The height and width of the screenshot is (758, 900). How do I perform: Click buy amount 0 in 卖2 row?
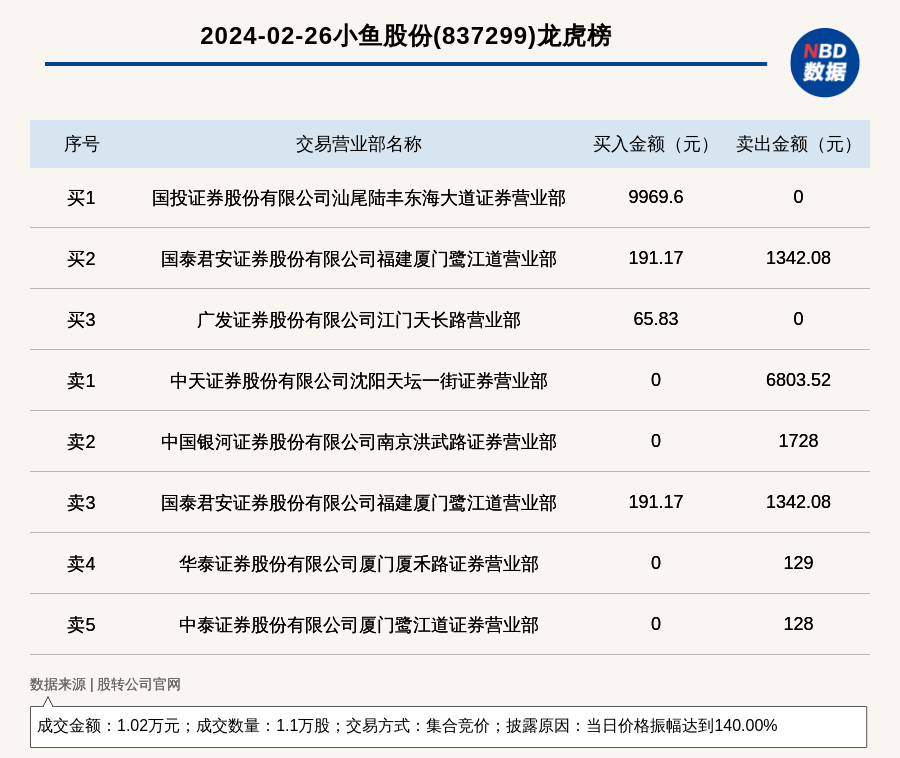pyautogui.click(x=655, y=441)
